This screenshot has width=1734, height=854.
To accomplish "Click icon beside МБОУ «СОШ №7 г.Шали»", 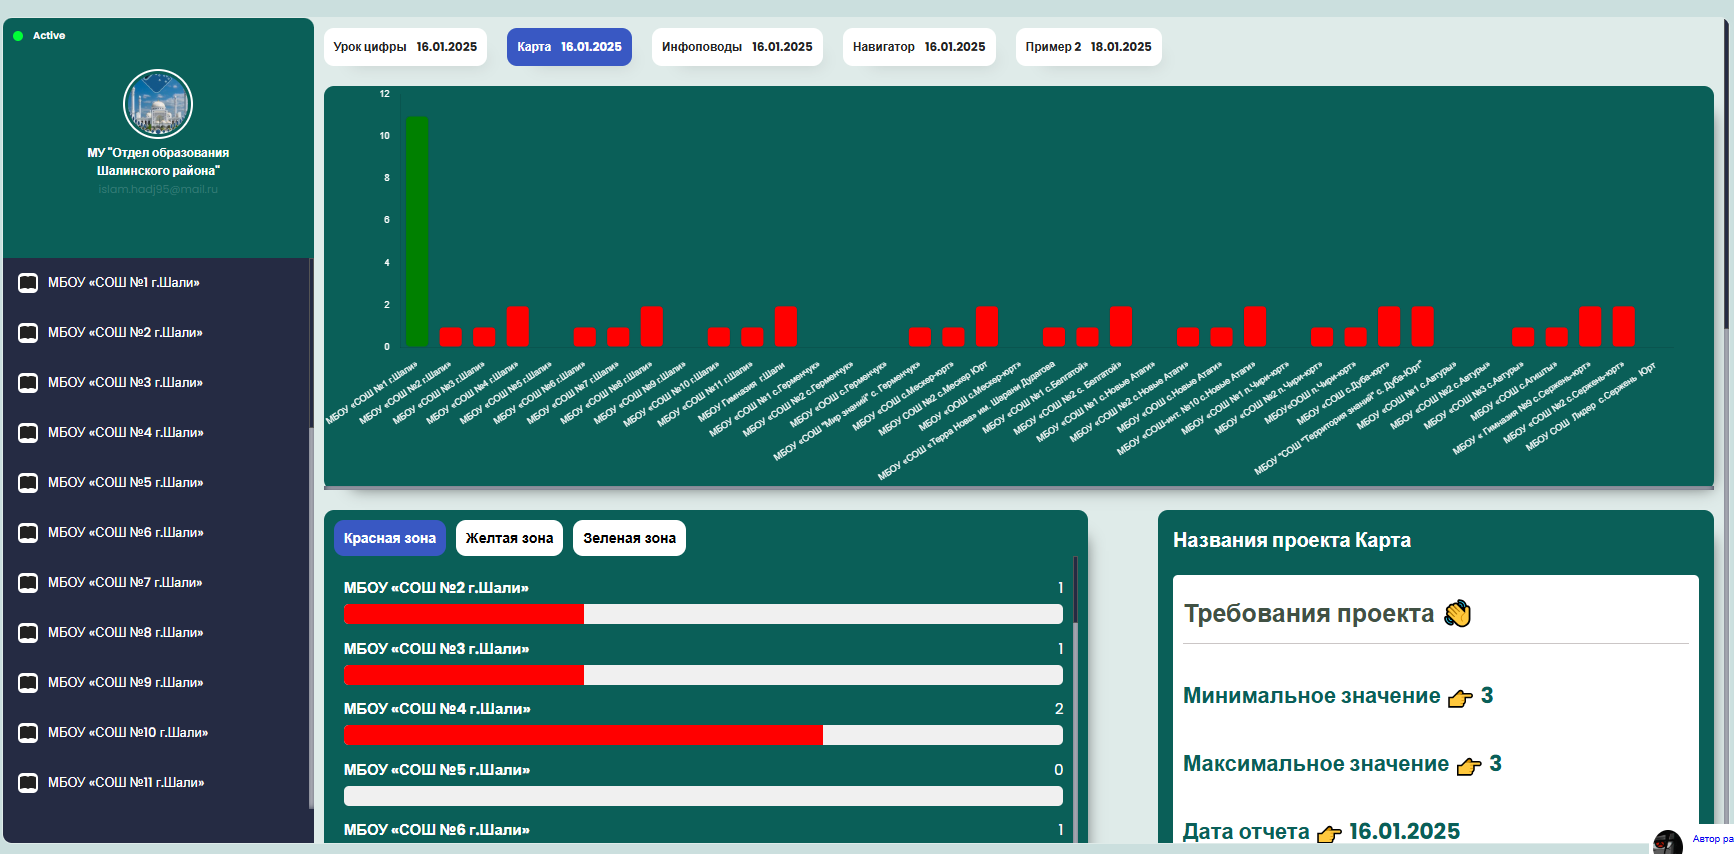I will tap(28, 583).
